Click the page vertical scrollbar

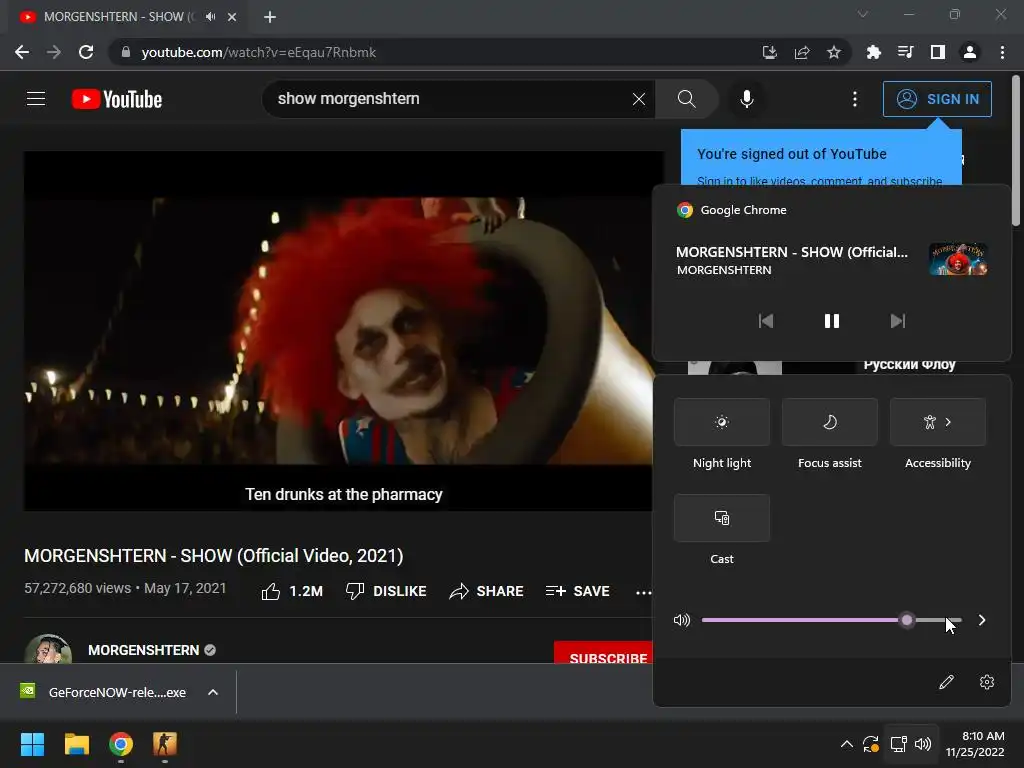1016,152
